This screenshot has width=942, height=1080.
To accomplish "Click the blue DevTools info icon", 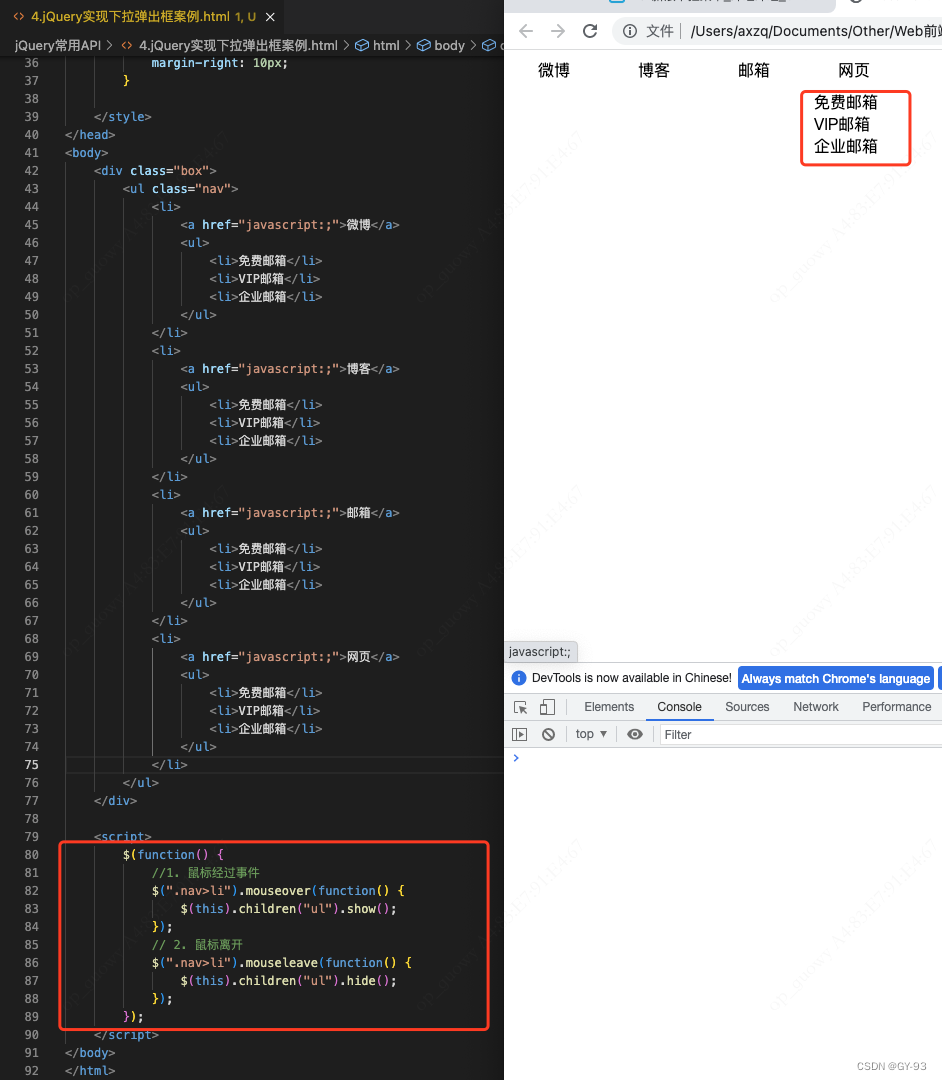I will [519, 678].
